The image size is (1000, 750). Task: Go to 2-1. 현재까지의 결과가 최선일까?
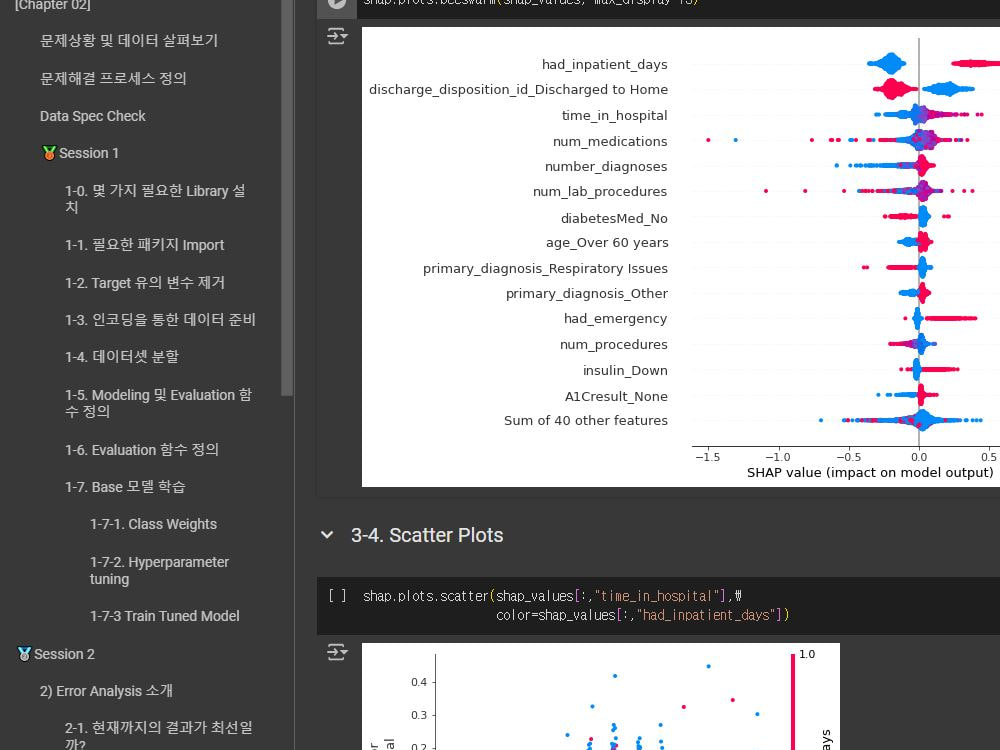coord(158,735)
